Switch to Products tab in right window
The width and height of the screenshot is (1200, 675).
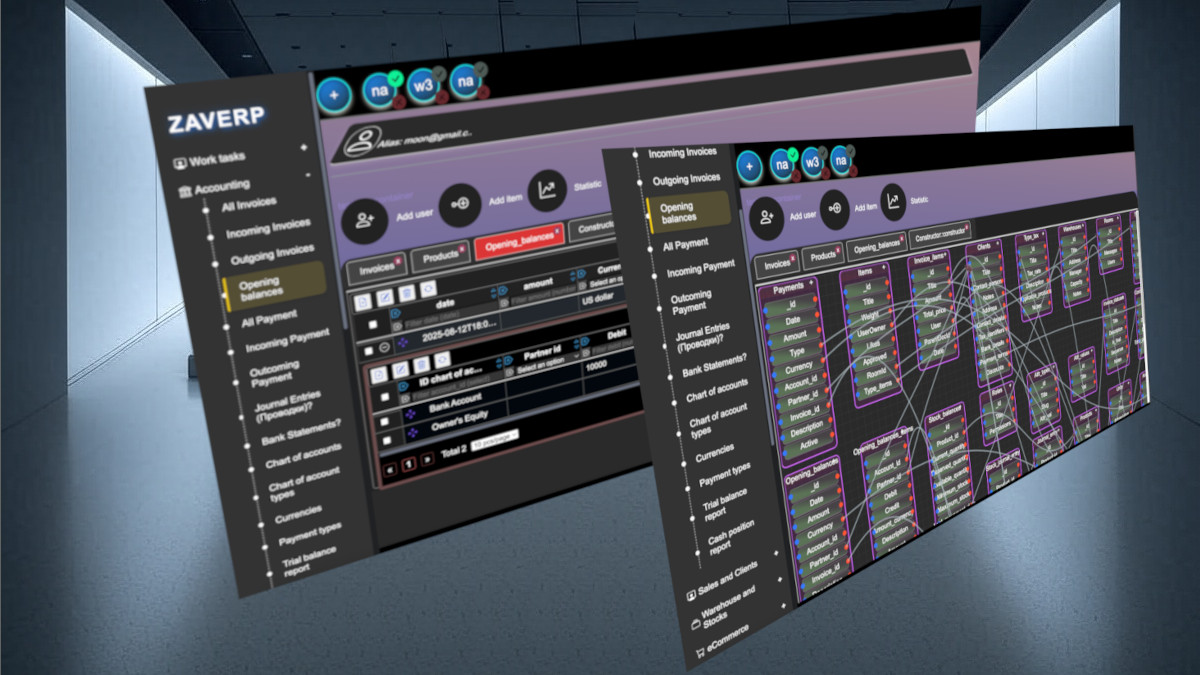click(824, 256)
